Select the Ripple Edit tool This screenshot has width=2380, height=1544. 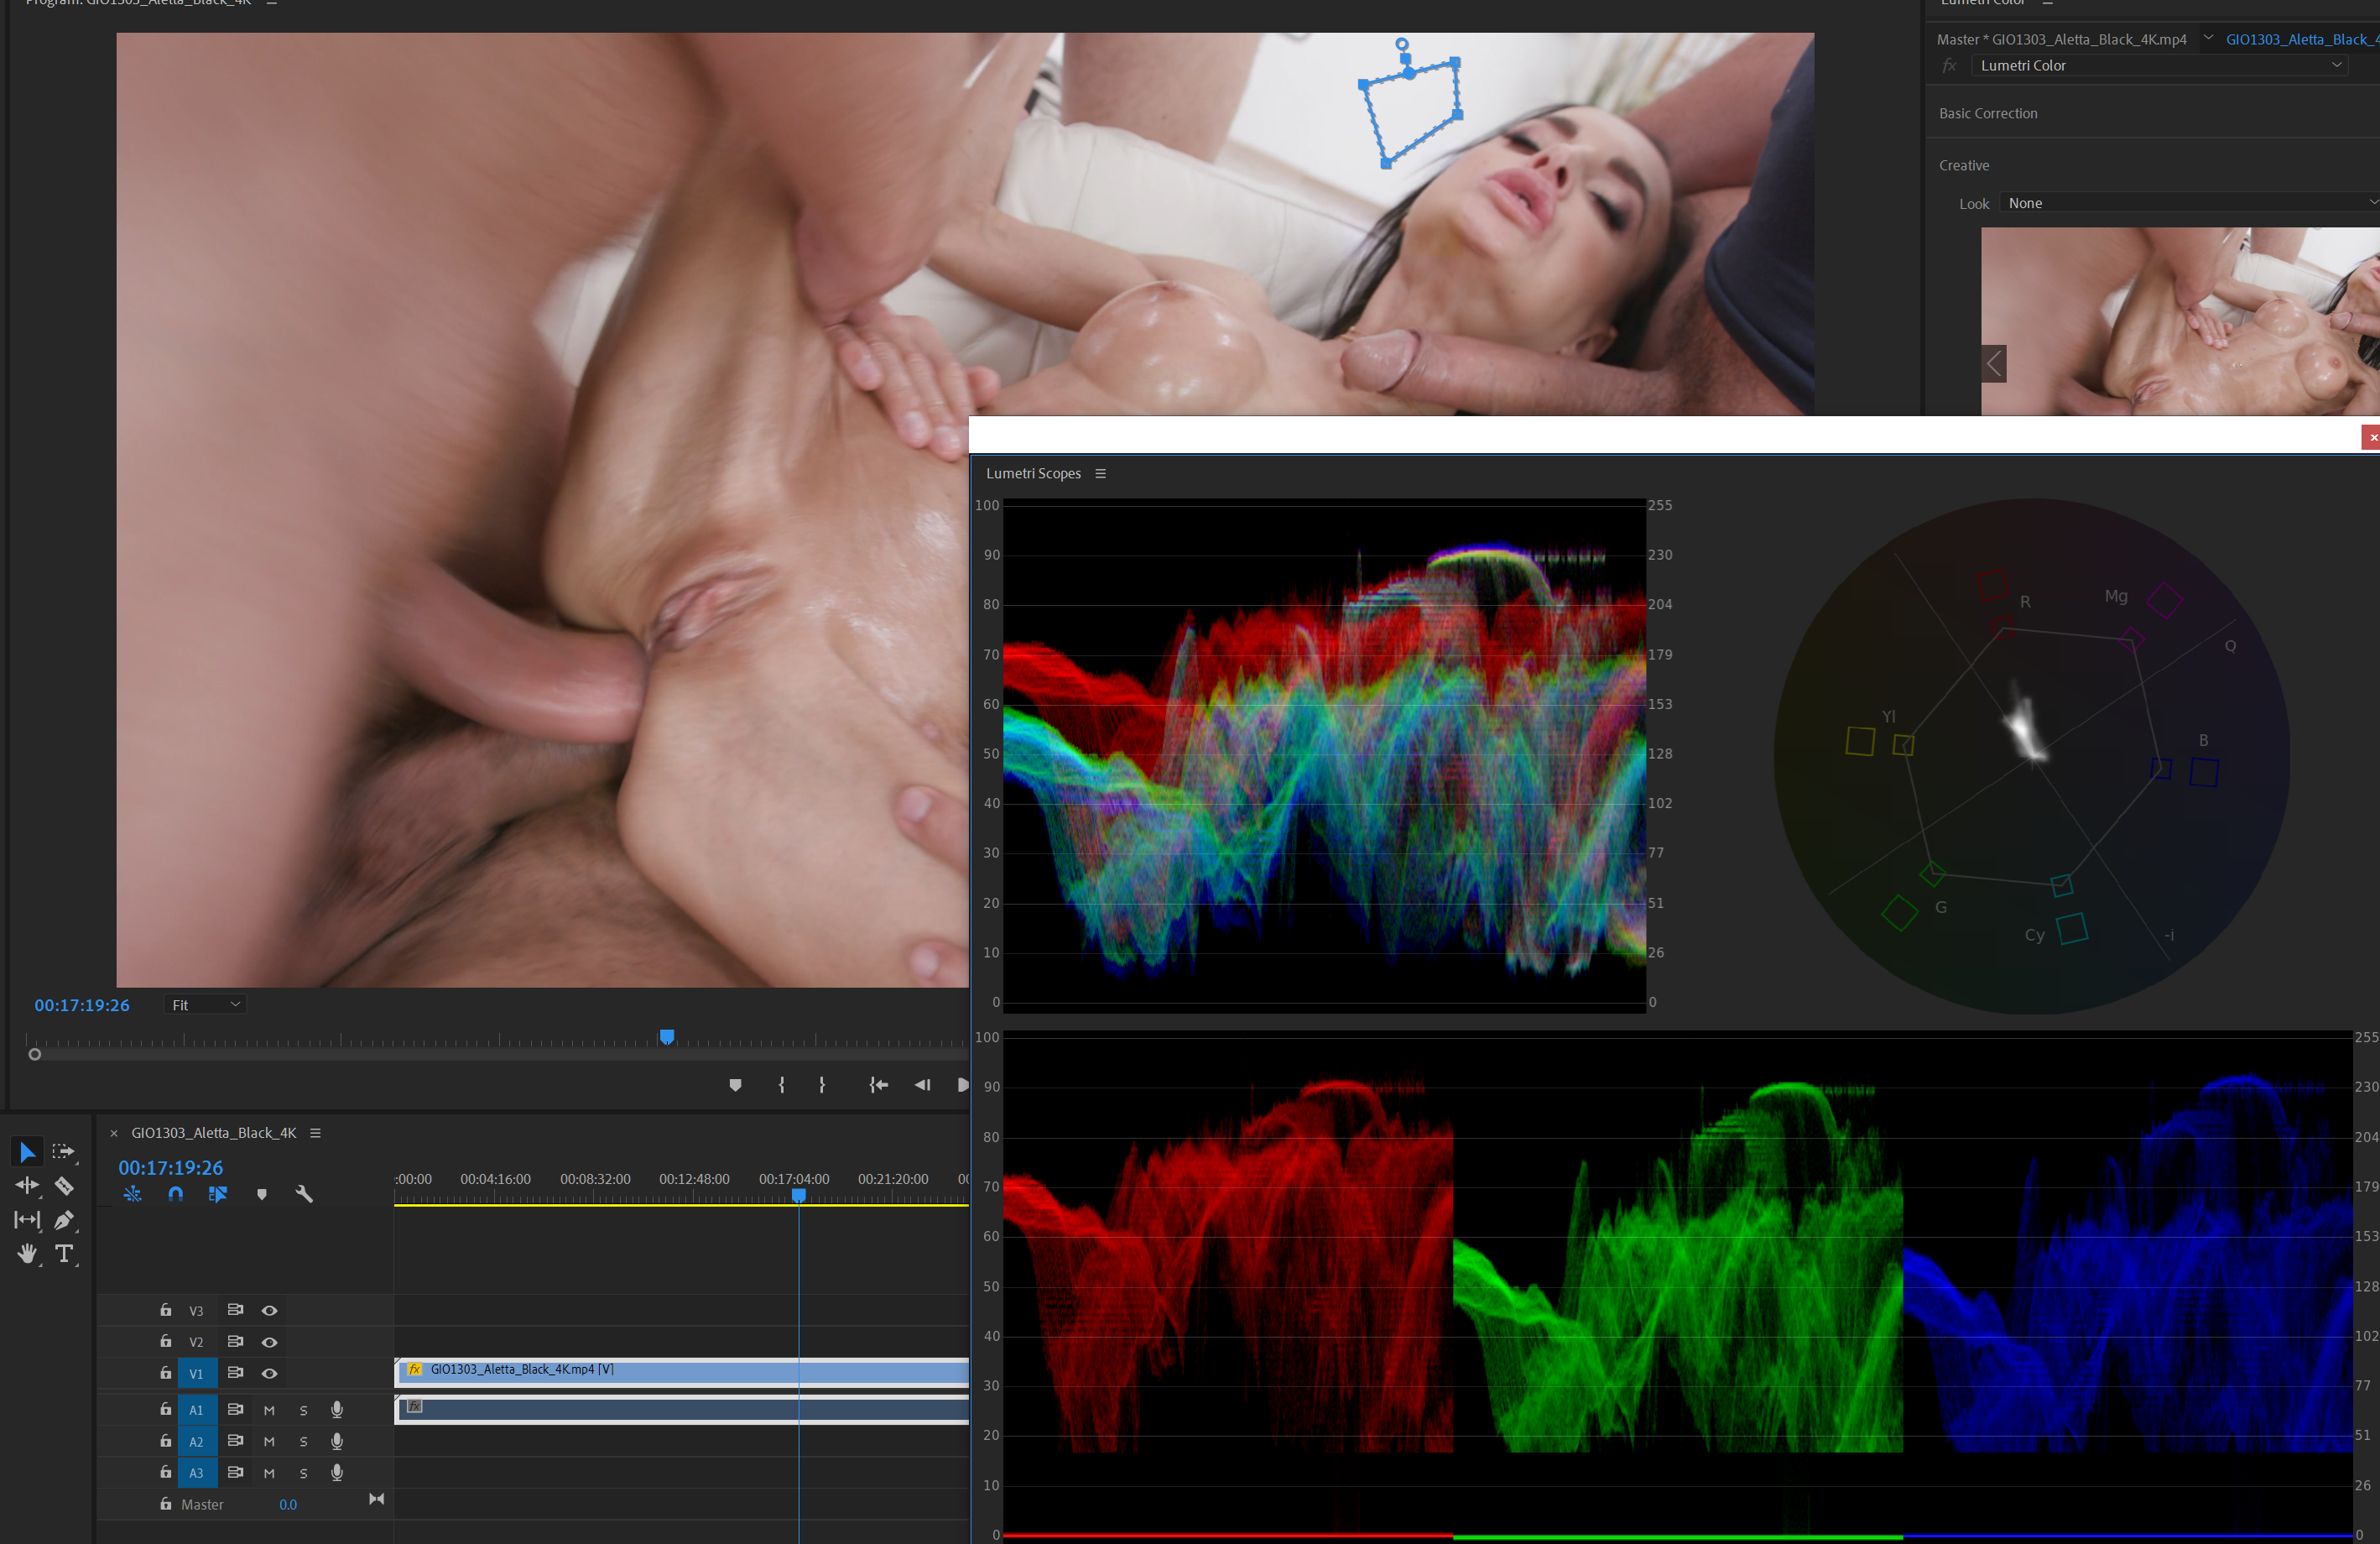coord(27,1186)
